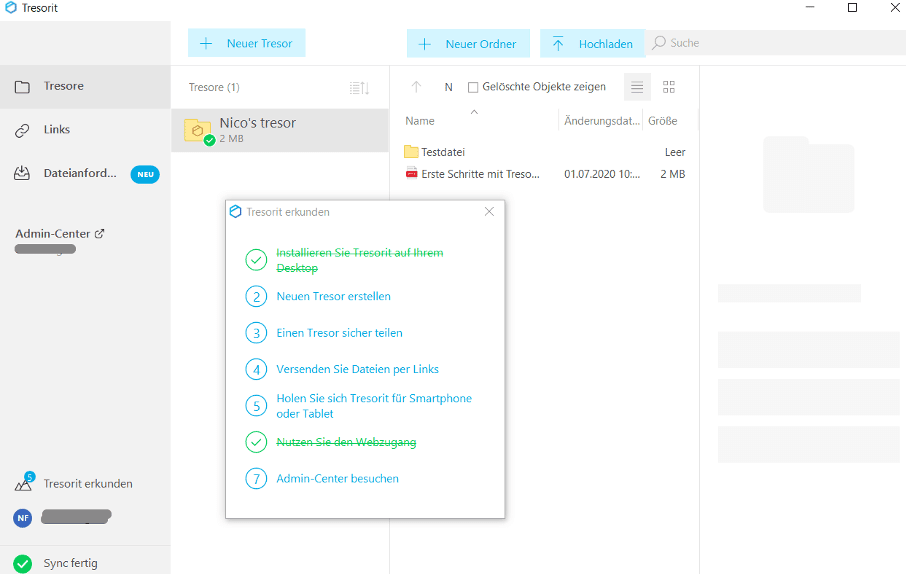This screenshot has width=906, height=574.
Task: Click the Tresorit logo in the dialog title
Action: point(235,212)
